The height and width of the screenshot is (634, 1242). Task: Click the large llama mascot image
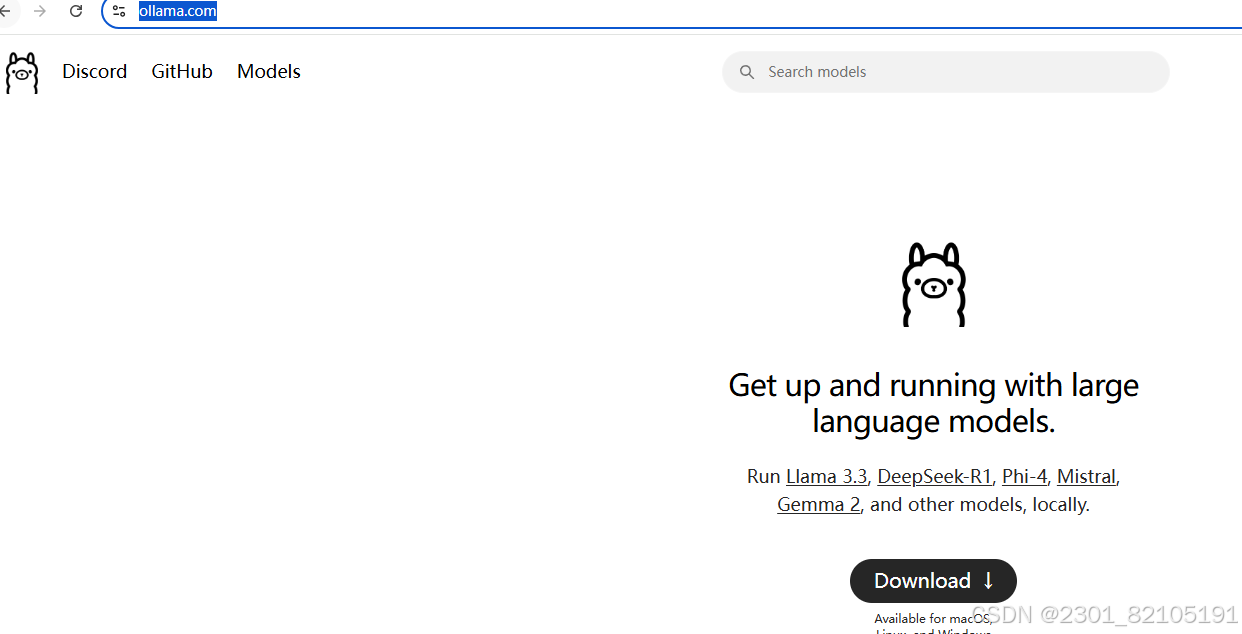click(934, 284)
